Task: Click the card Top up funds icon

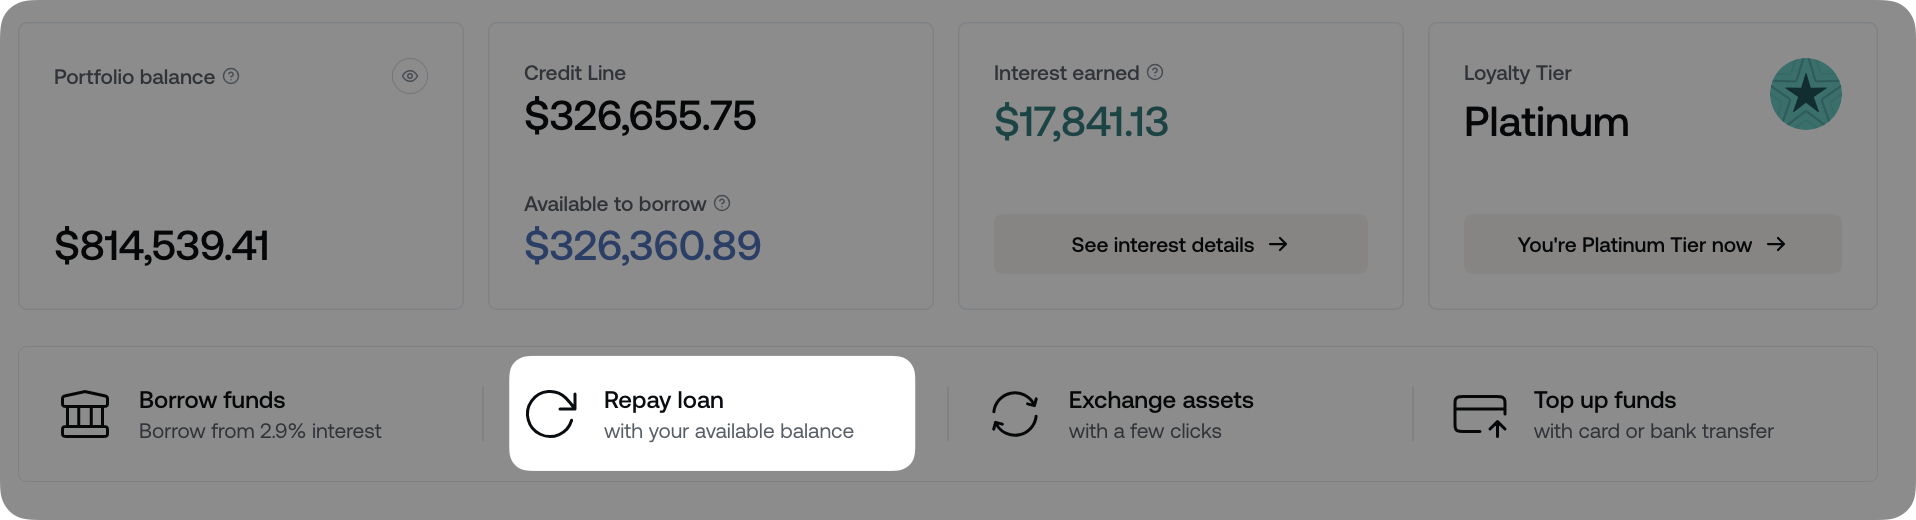Action: 1480,414
